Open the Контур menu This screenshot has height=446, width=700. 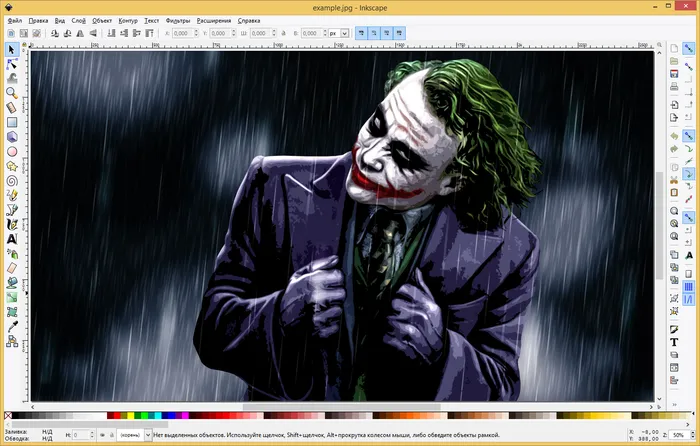pos(128,21)
